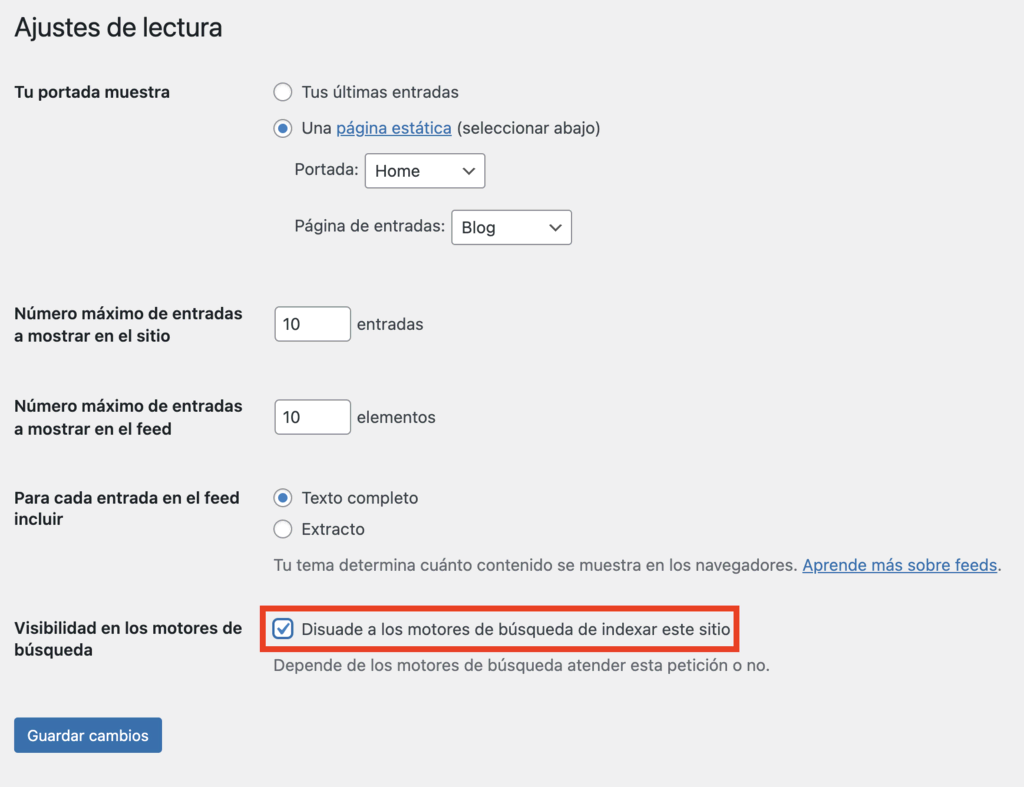Open "Aprende más sobre feeds" link
The image size is (1024, 787).
900,565
